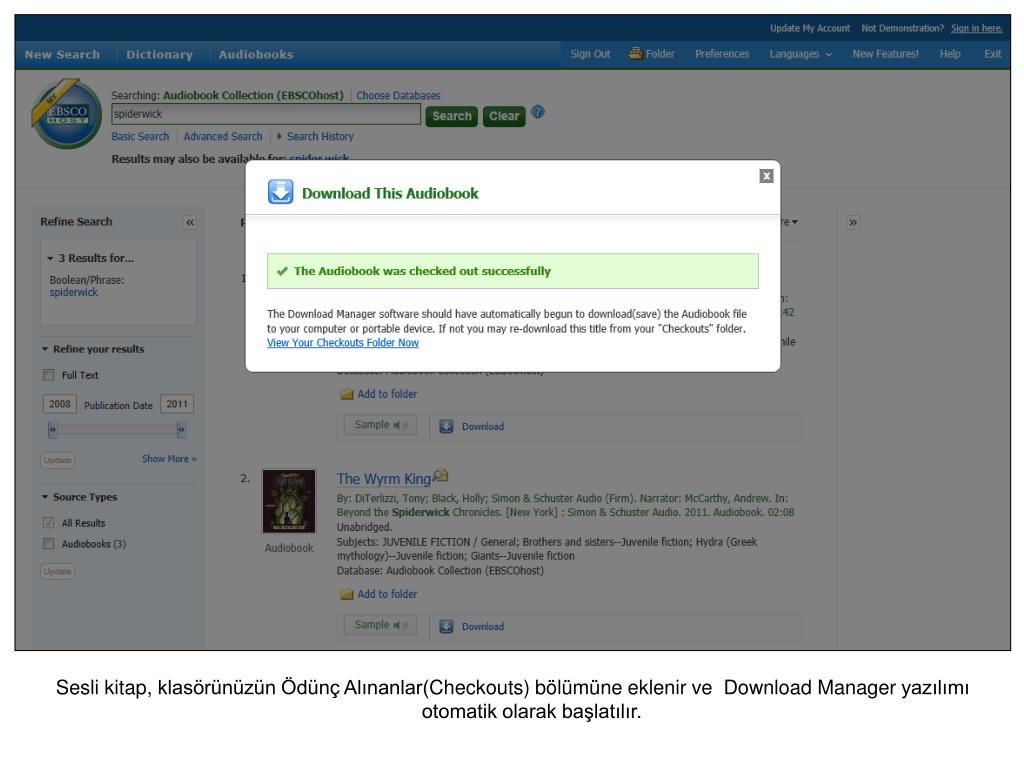
Task: Click the green Clear button
Action: click(504, 116)
